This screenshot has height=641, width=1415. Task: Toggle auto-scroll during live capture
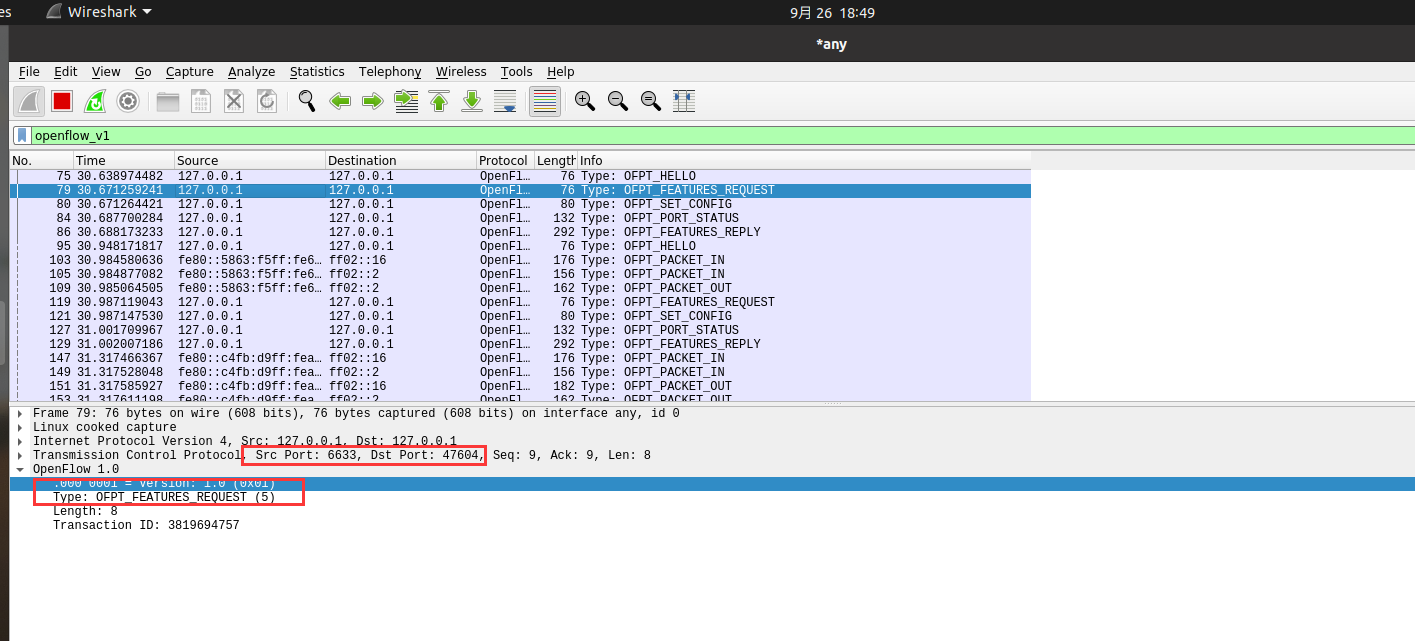pyautogui.click(x=505, y=101)
